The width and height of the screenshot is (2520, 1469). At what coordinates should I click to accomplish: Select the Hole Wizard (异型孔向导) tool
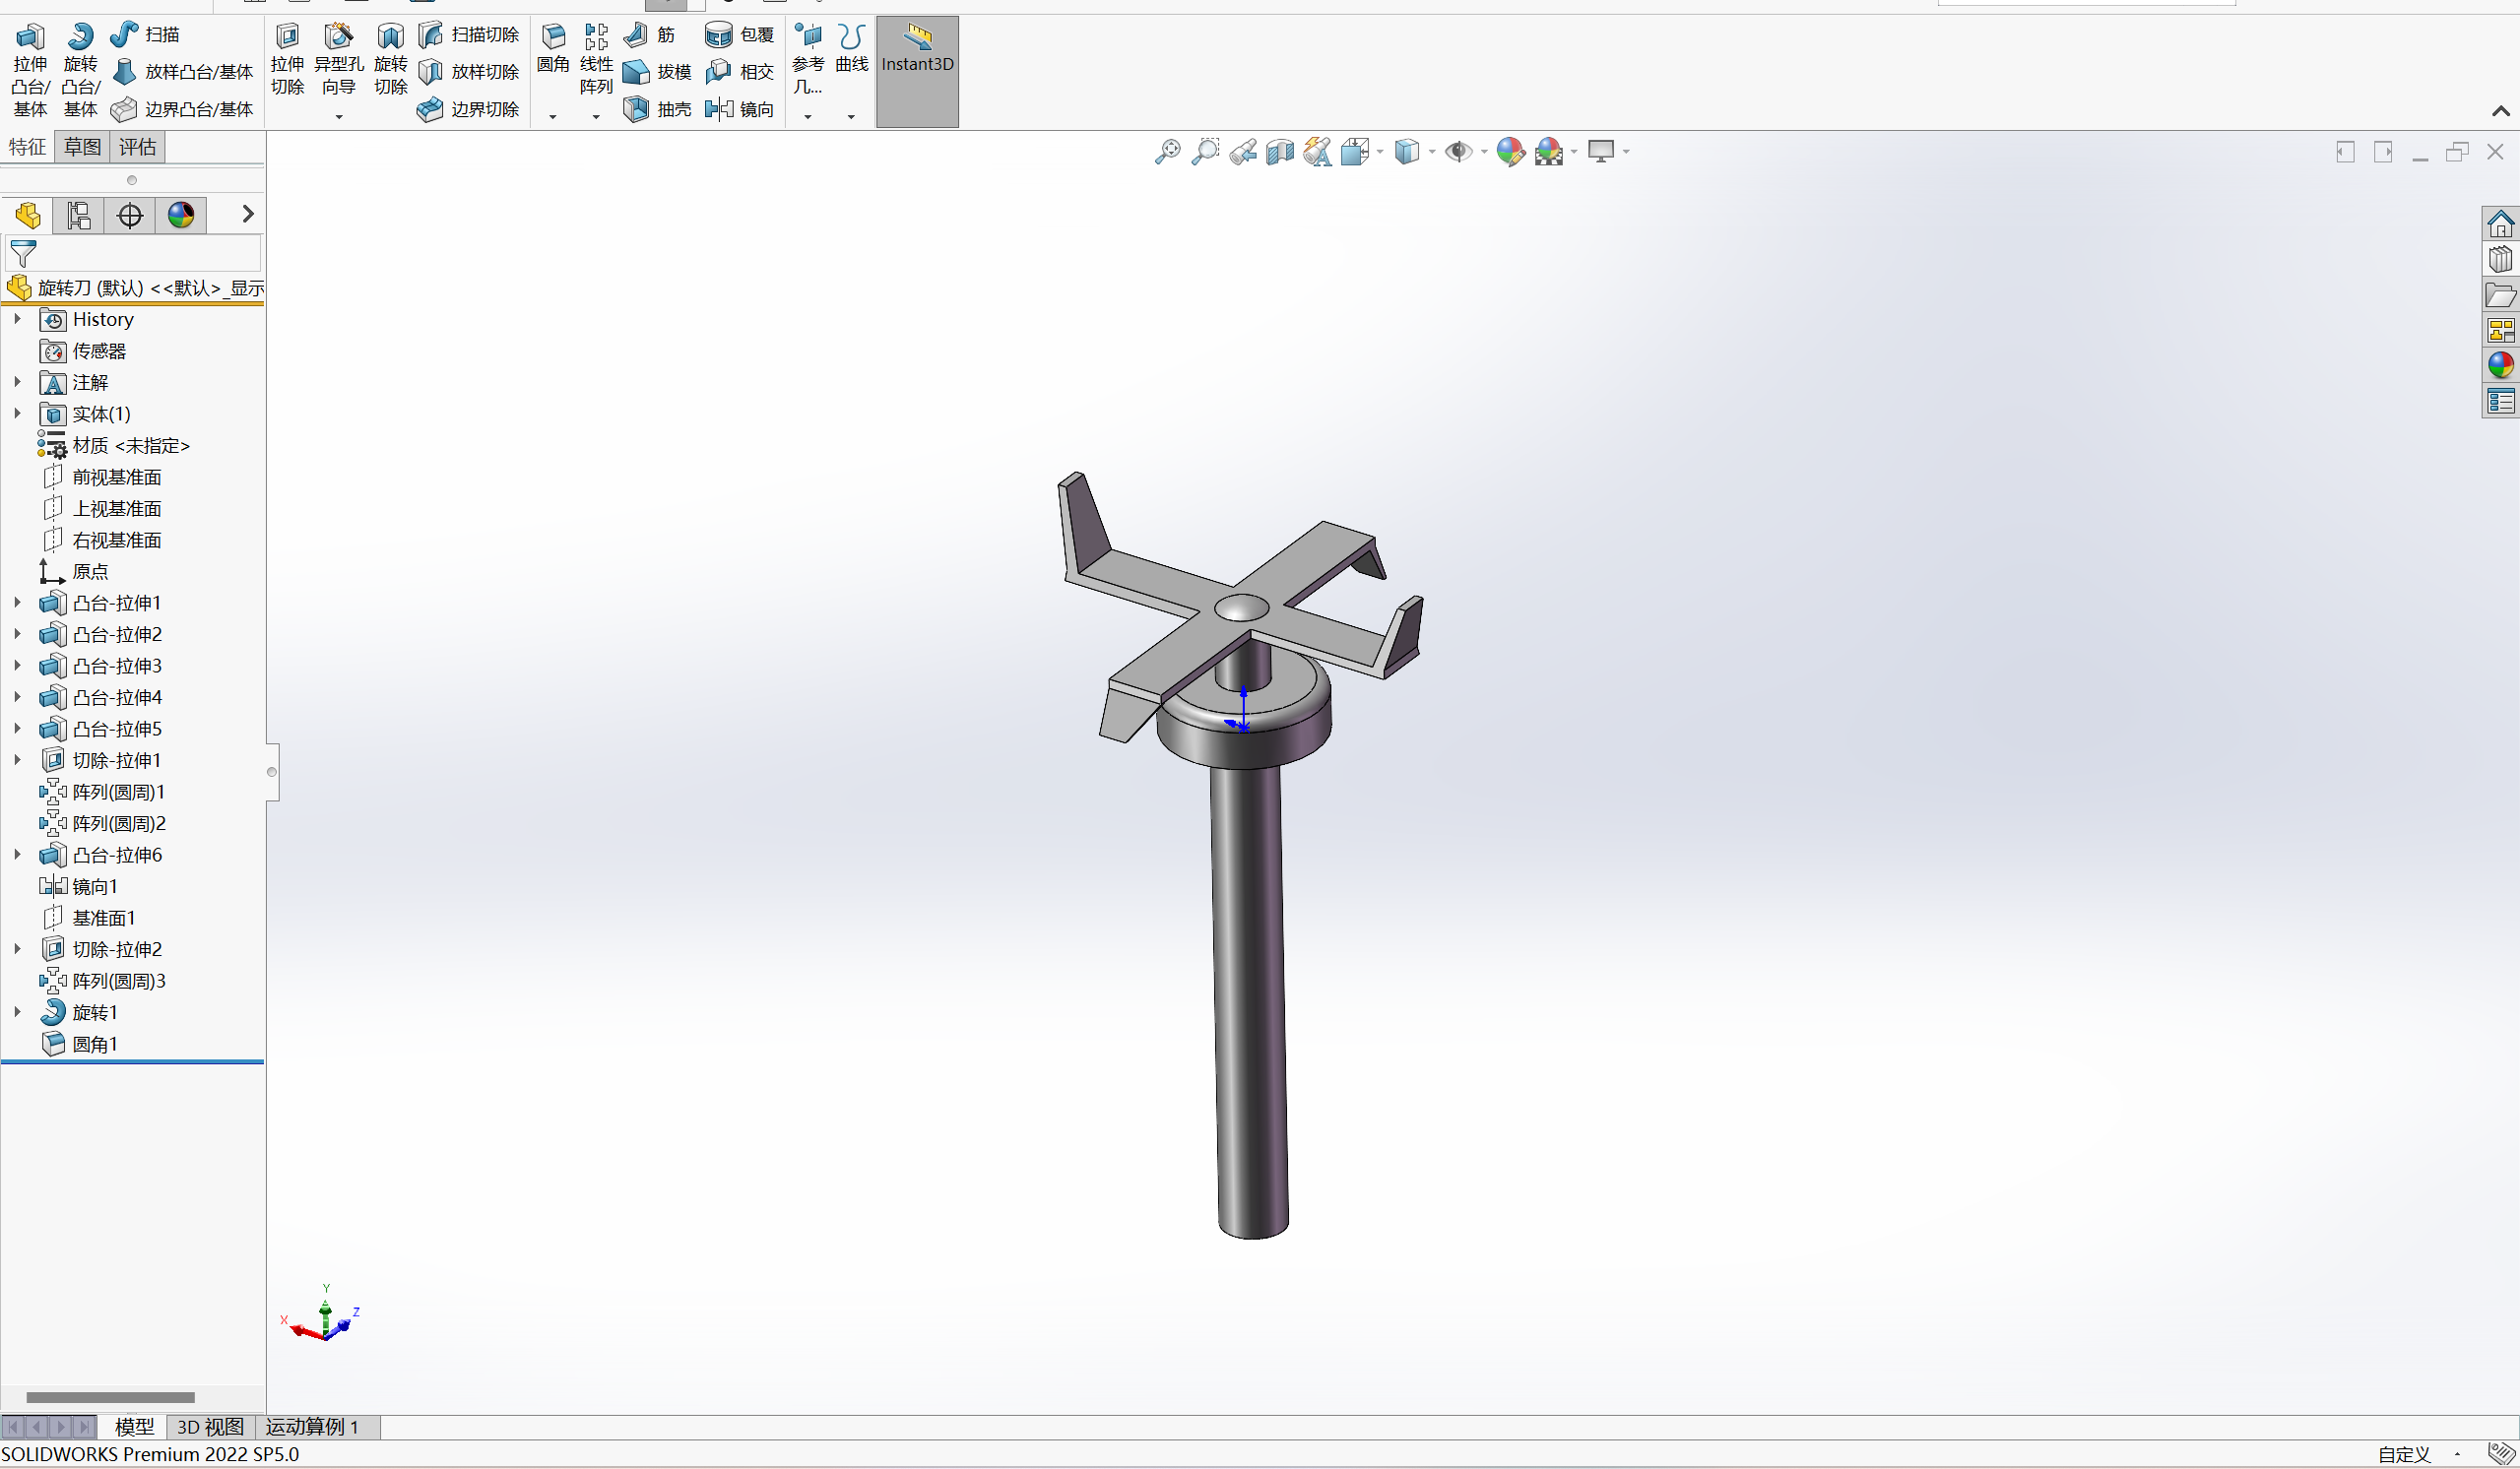339,39
